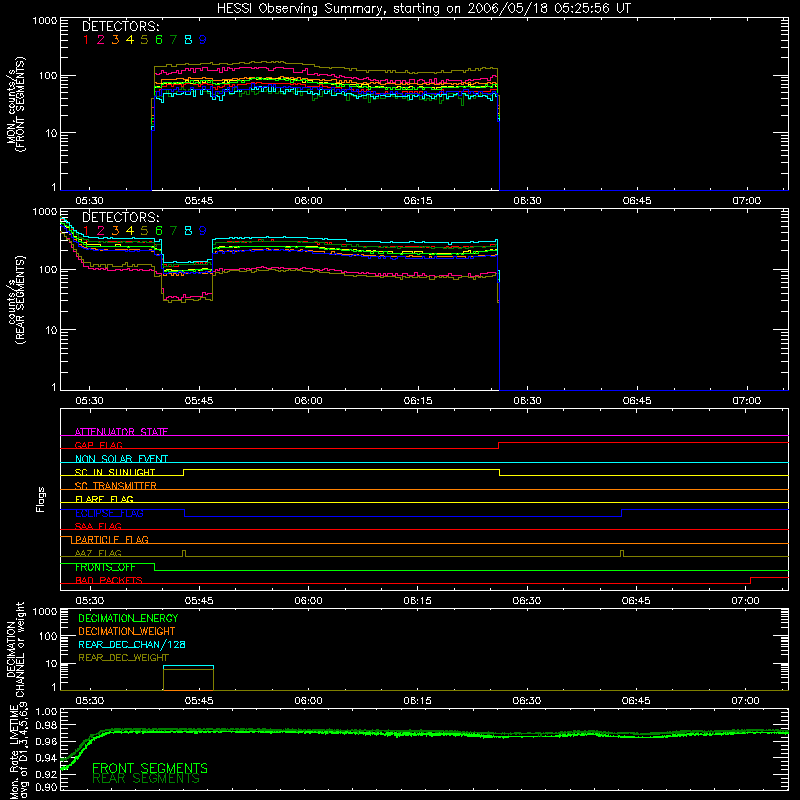Pick detector 7 in the rear segments legend
This screenshot has height=800, width=800.
click(173, 231)
